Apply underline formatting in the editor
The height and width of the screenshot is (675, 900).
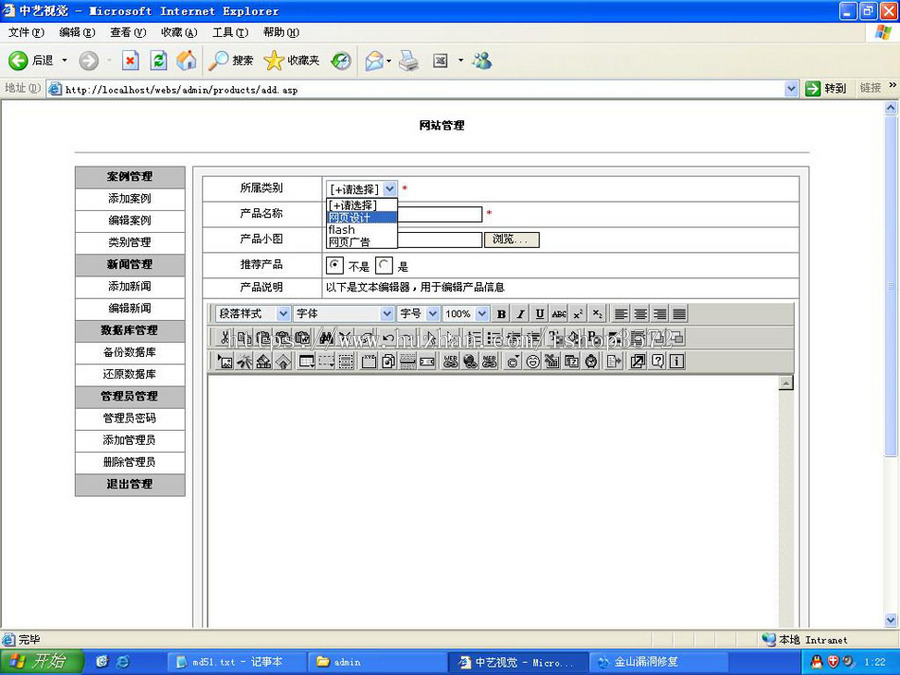pyautogui.click(x=539, y=313)
